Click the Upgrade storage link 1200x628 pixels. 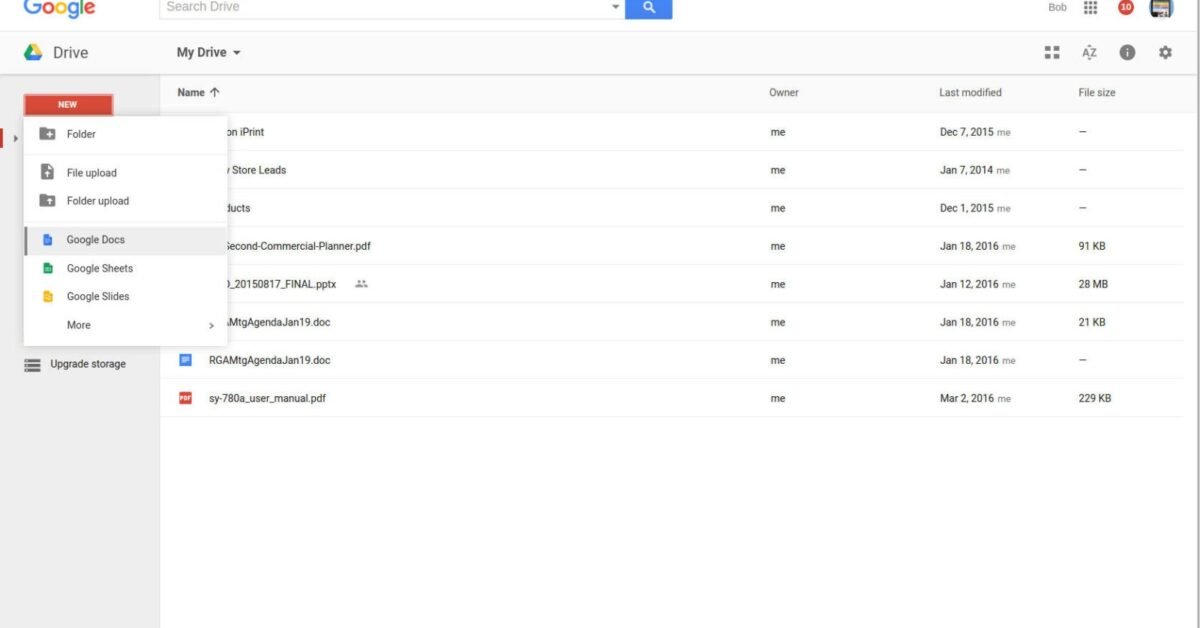88,365
